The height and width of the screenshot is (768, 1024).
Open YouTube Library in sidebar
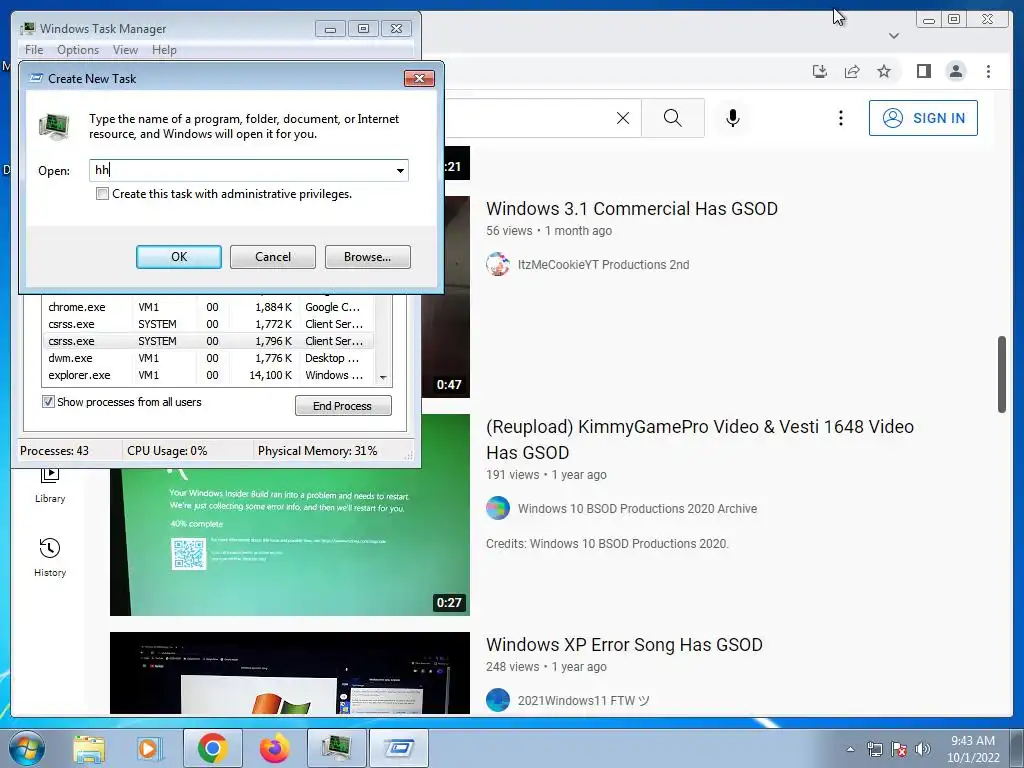click(50, 487)
